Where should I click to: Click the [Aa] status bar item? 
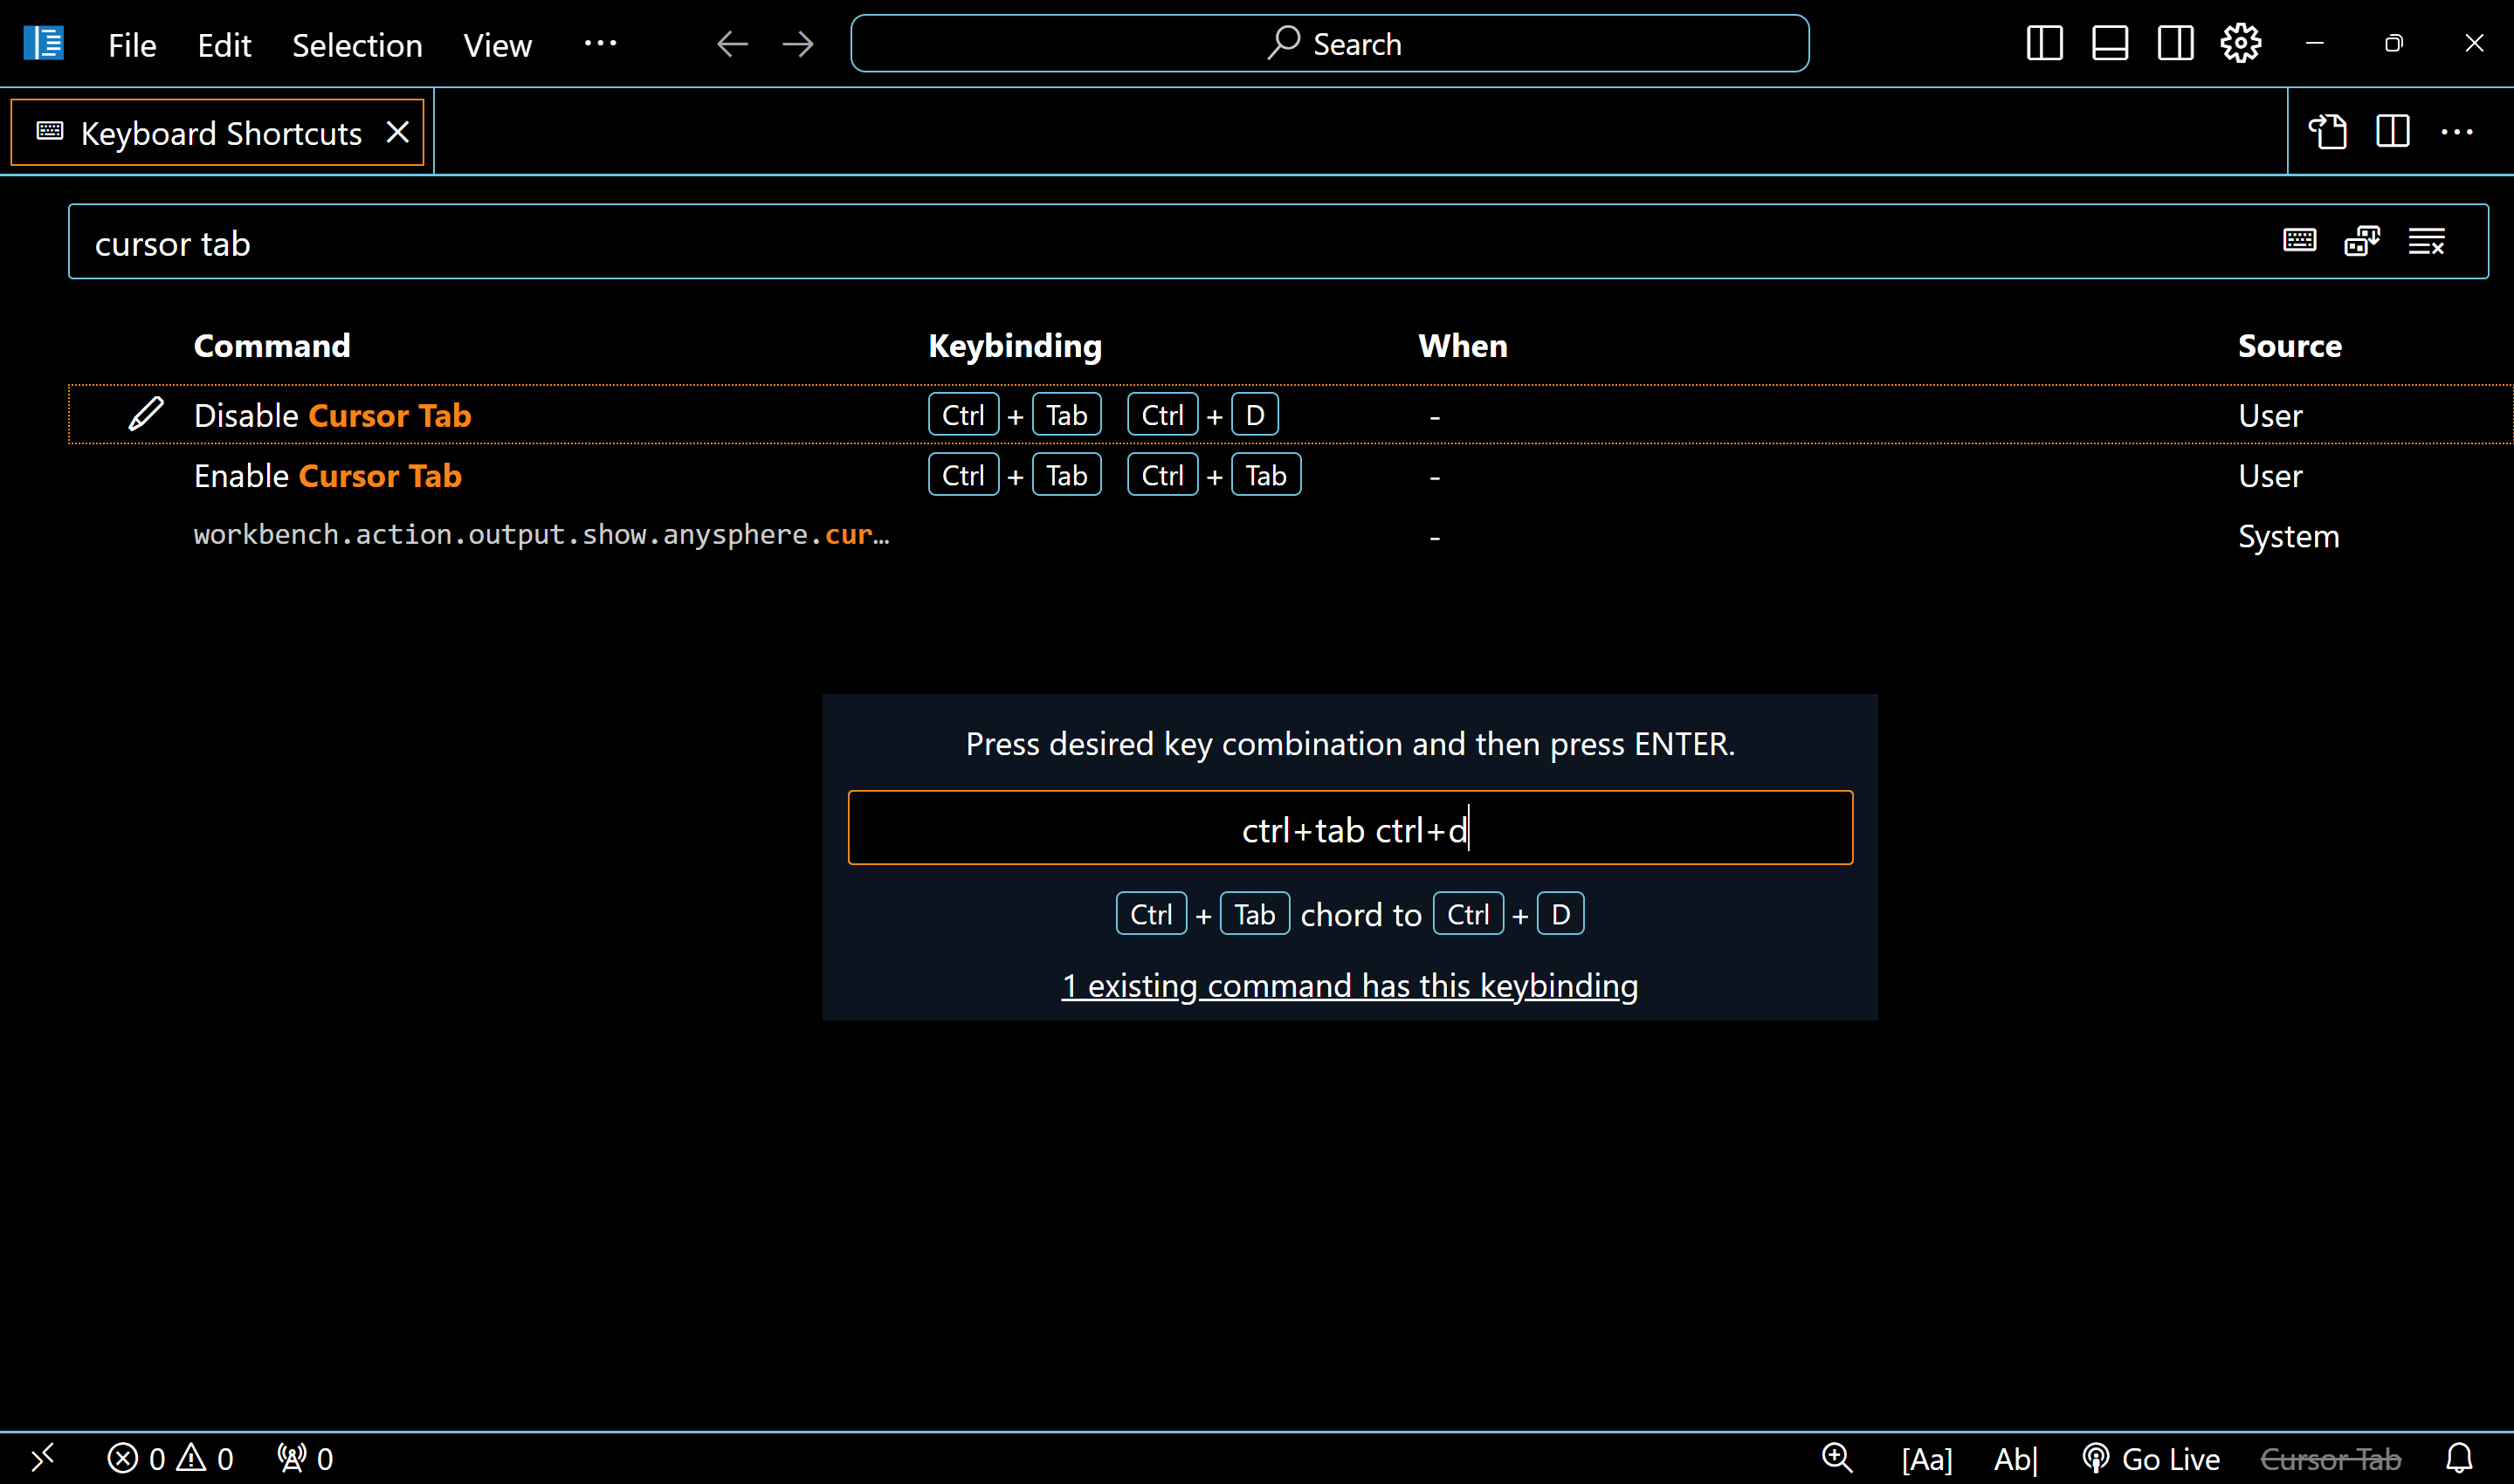1926,1459
